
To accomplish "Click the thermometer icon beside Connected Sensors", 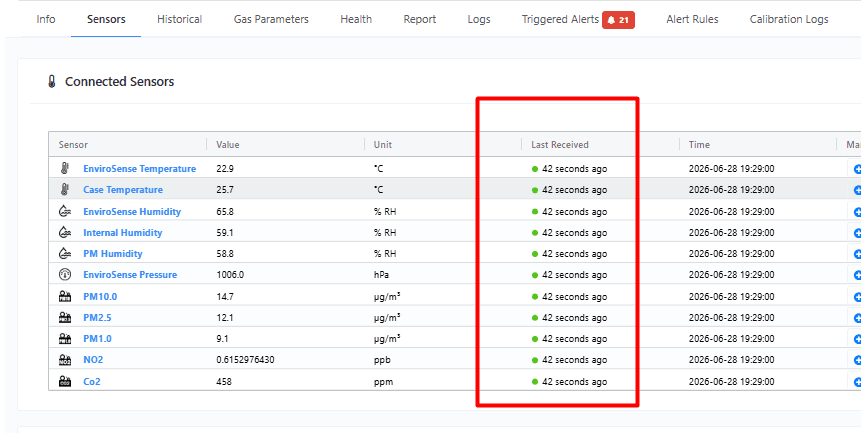I will coord(52,82).
